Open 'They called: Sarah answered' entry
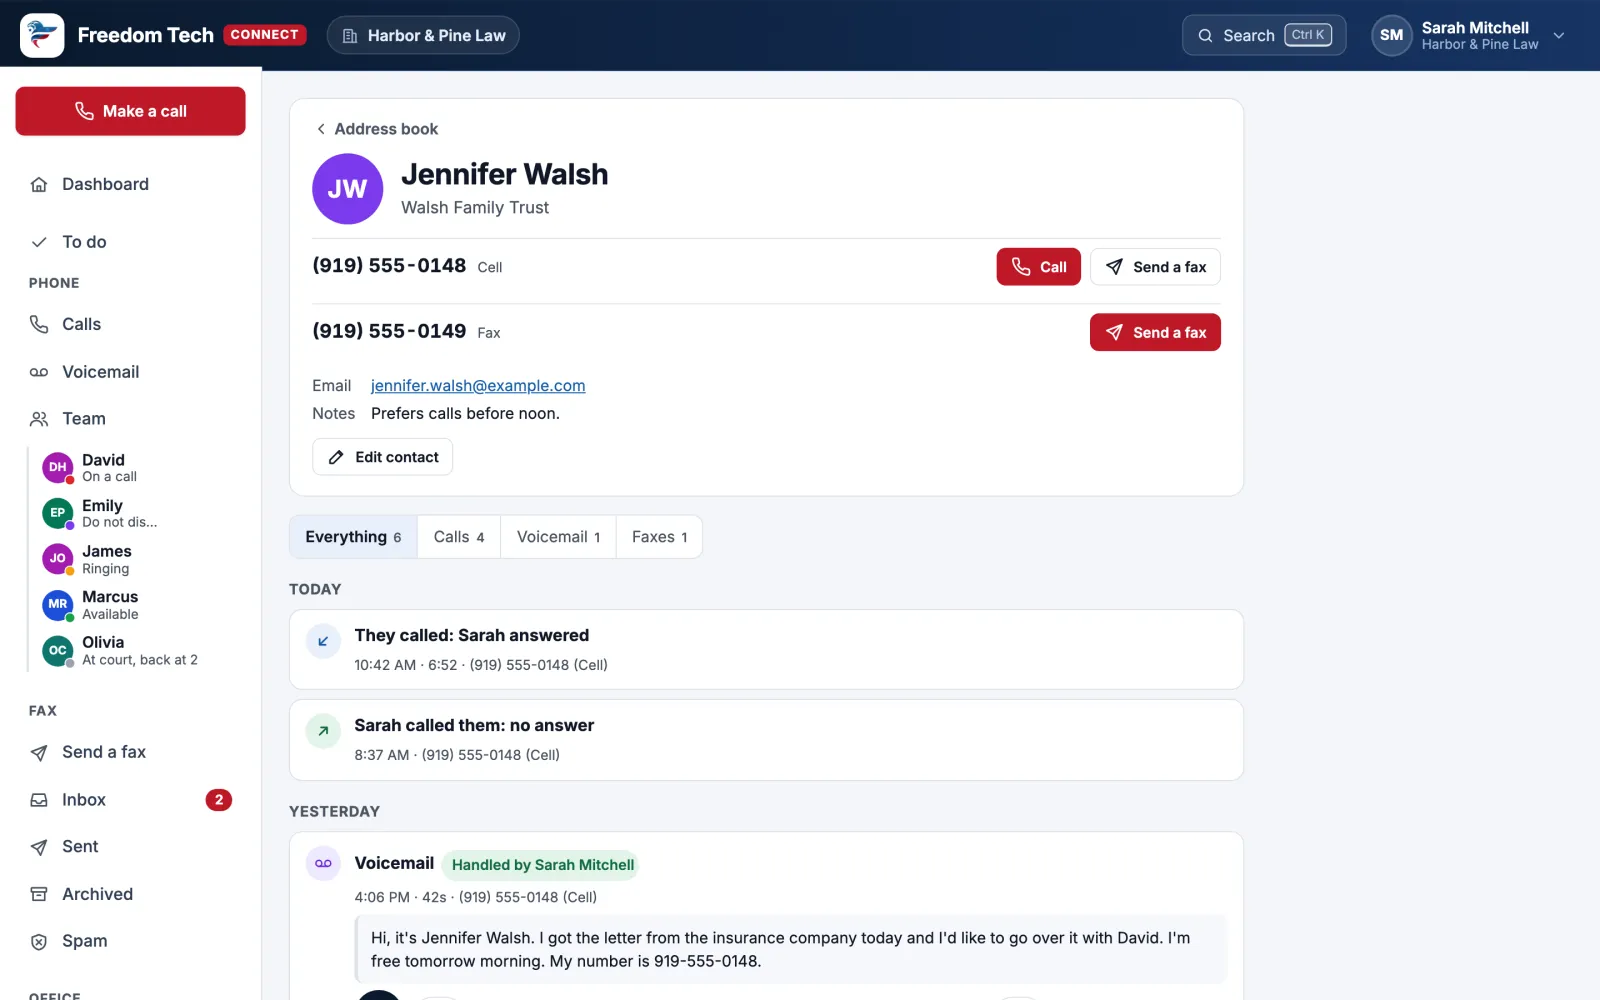This screenshot has height=1000, width=1600. click(x=766, y=649)
